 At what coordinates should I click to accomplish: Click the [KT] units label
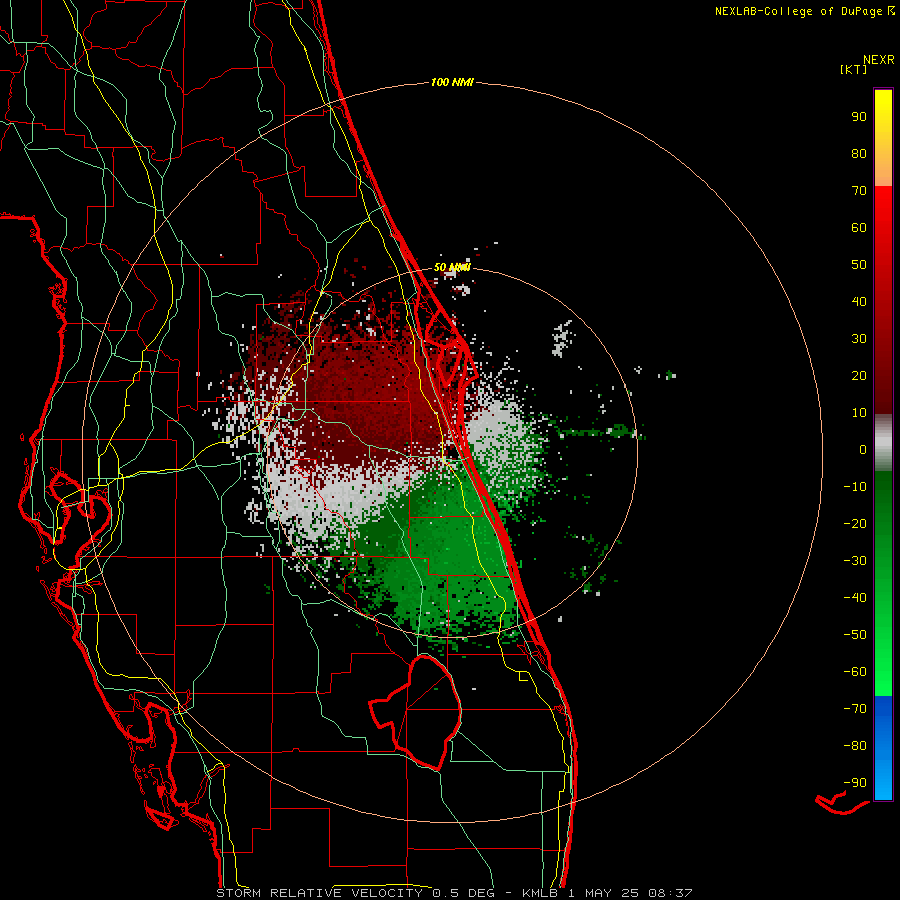tap(853, 69)
